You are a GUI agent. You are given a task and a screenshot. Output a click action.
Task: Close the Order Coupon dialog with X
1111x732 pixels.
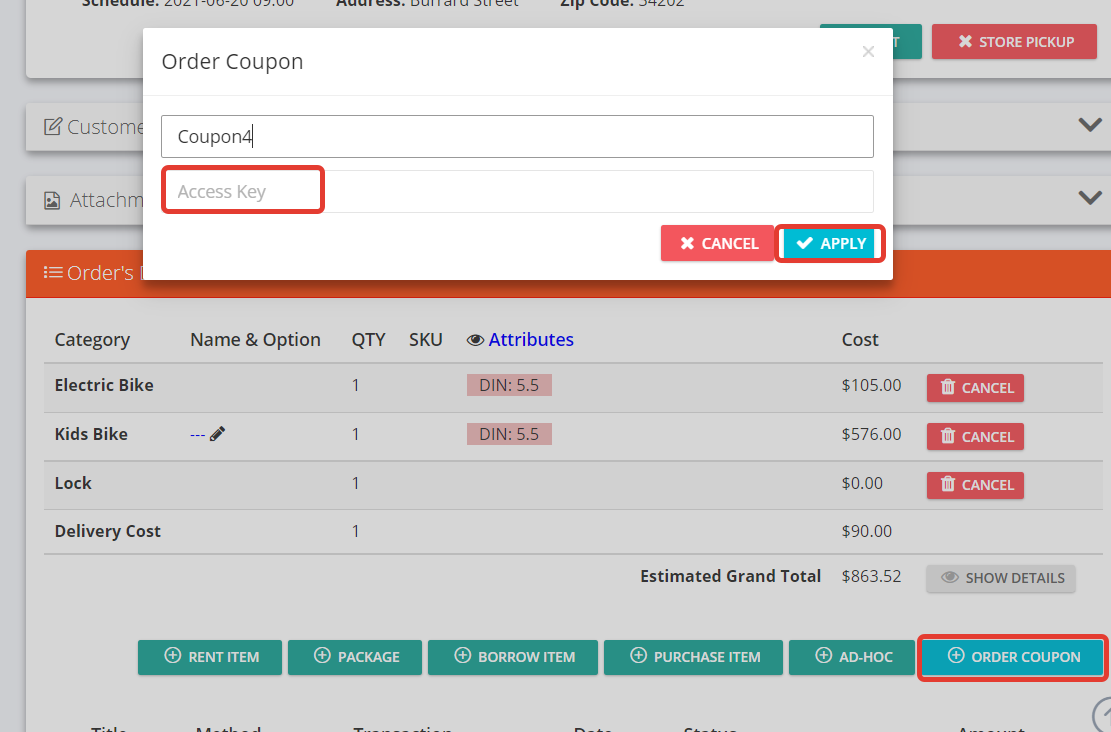tap(868, 52)
